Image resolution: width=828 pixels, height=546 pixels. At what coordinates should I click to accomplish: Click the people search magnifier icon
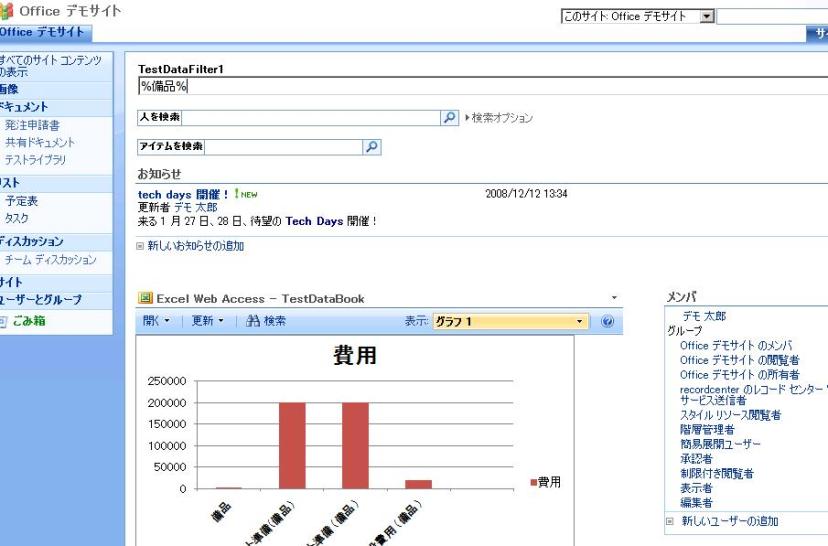point(449,117)
